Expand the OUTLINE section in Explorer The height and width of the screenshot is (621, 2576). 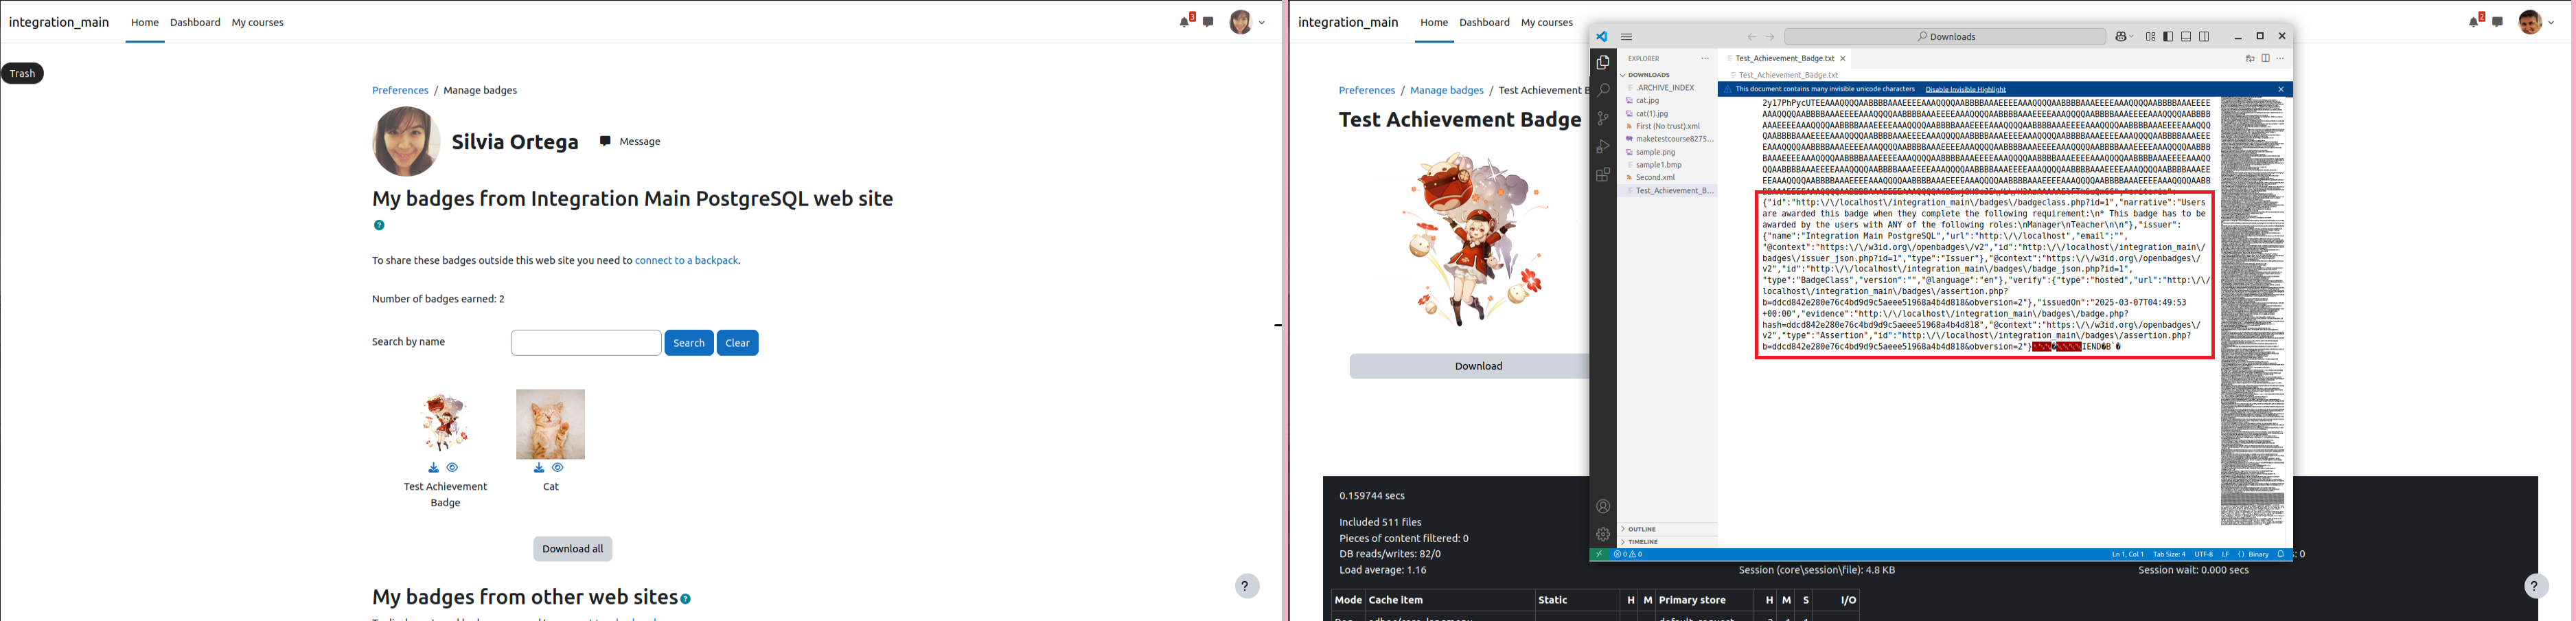pyautogui.click(x=1667, y=529)
